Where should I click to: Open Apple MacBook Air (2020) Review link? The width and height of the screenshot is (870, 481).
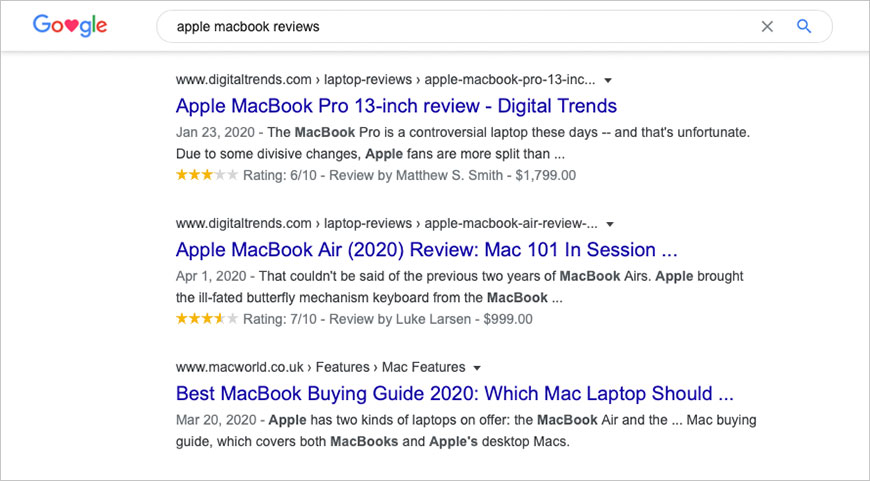tap(427, 250)
